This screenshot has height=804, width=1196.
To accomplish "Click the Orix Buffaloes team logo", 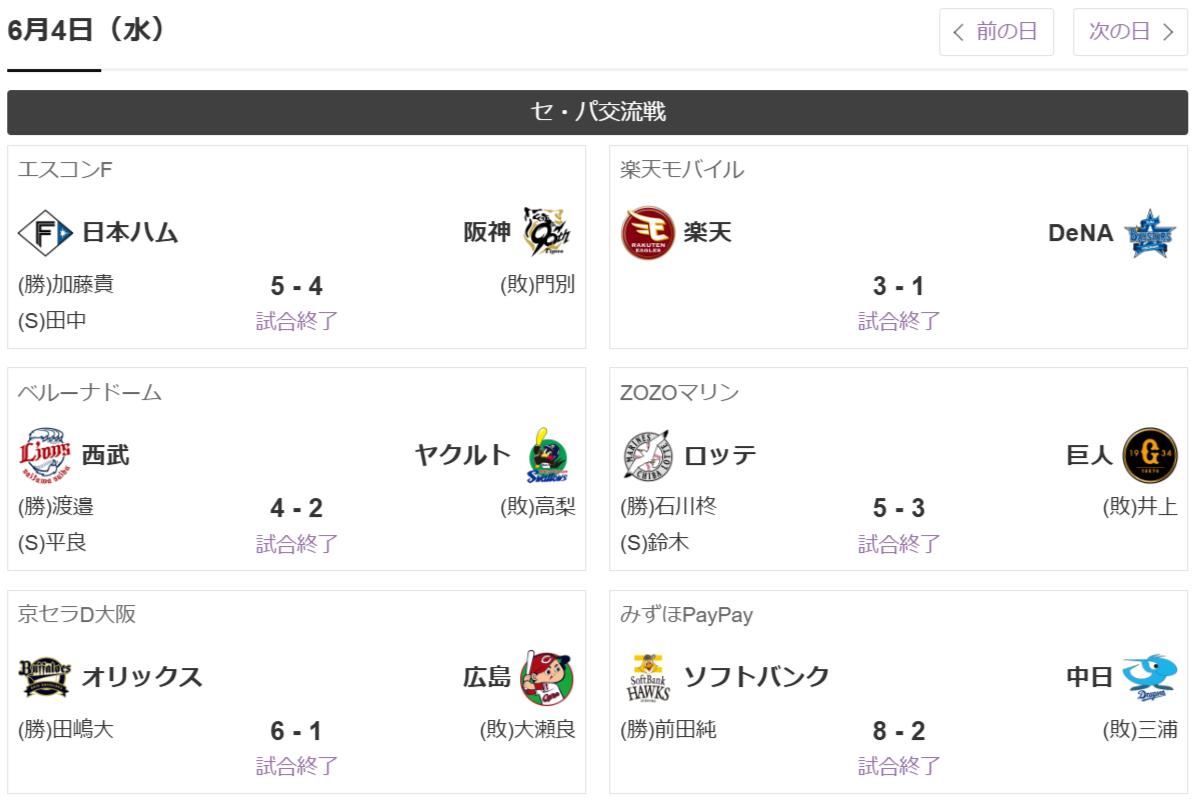I will pyautogui.click(x=45, y=677).
